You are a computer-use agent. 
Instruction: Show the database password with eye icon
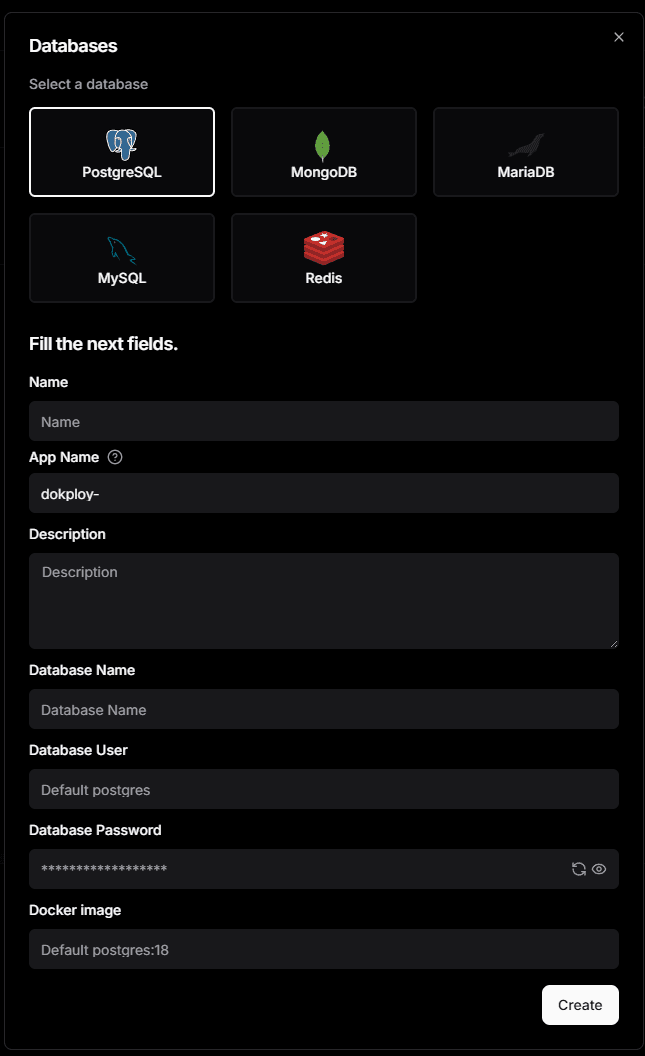point(599,869)
